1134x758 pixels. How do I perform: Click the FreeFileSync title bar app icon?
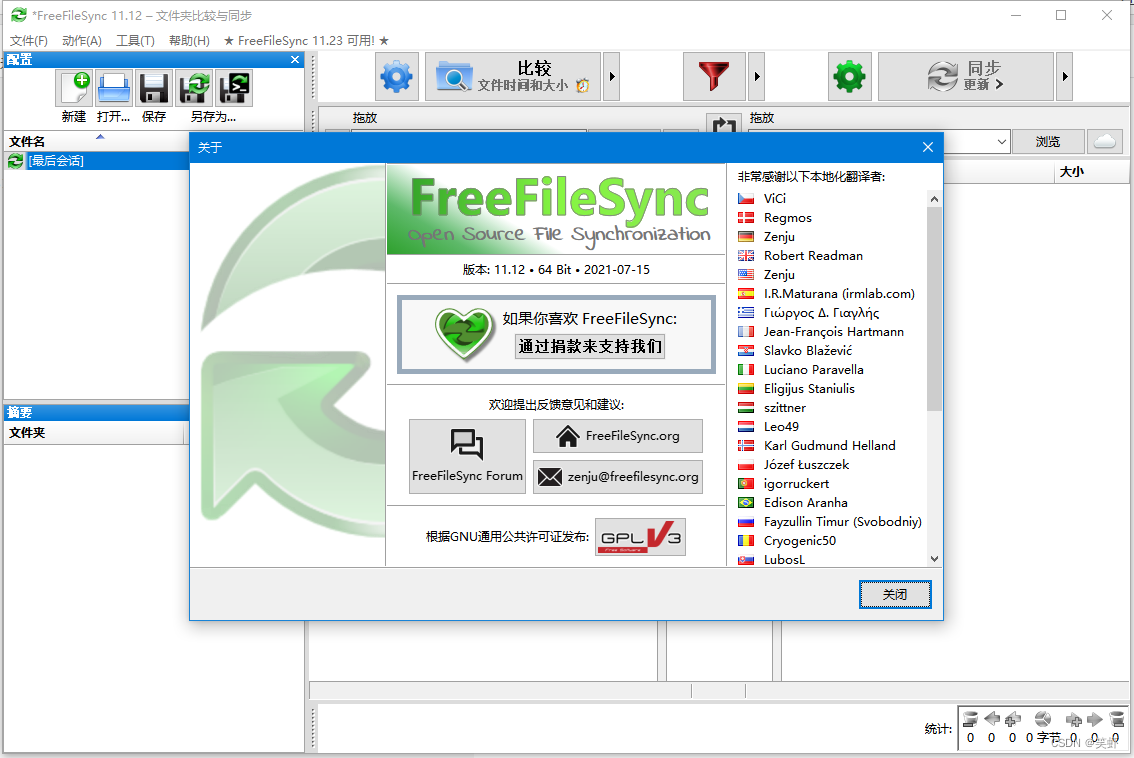coord(19,14)
